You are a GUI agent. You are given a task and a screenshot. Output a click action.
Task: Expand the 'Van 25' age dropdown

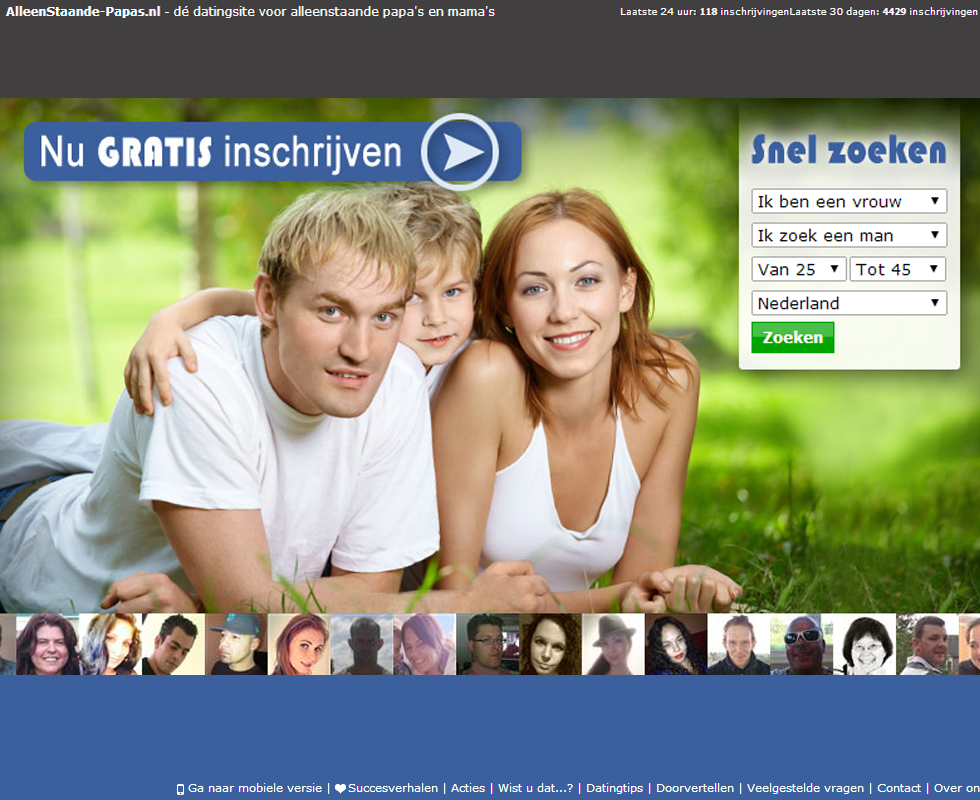(798, 269)
